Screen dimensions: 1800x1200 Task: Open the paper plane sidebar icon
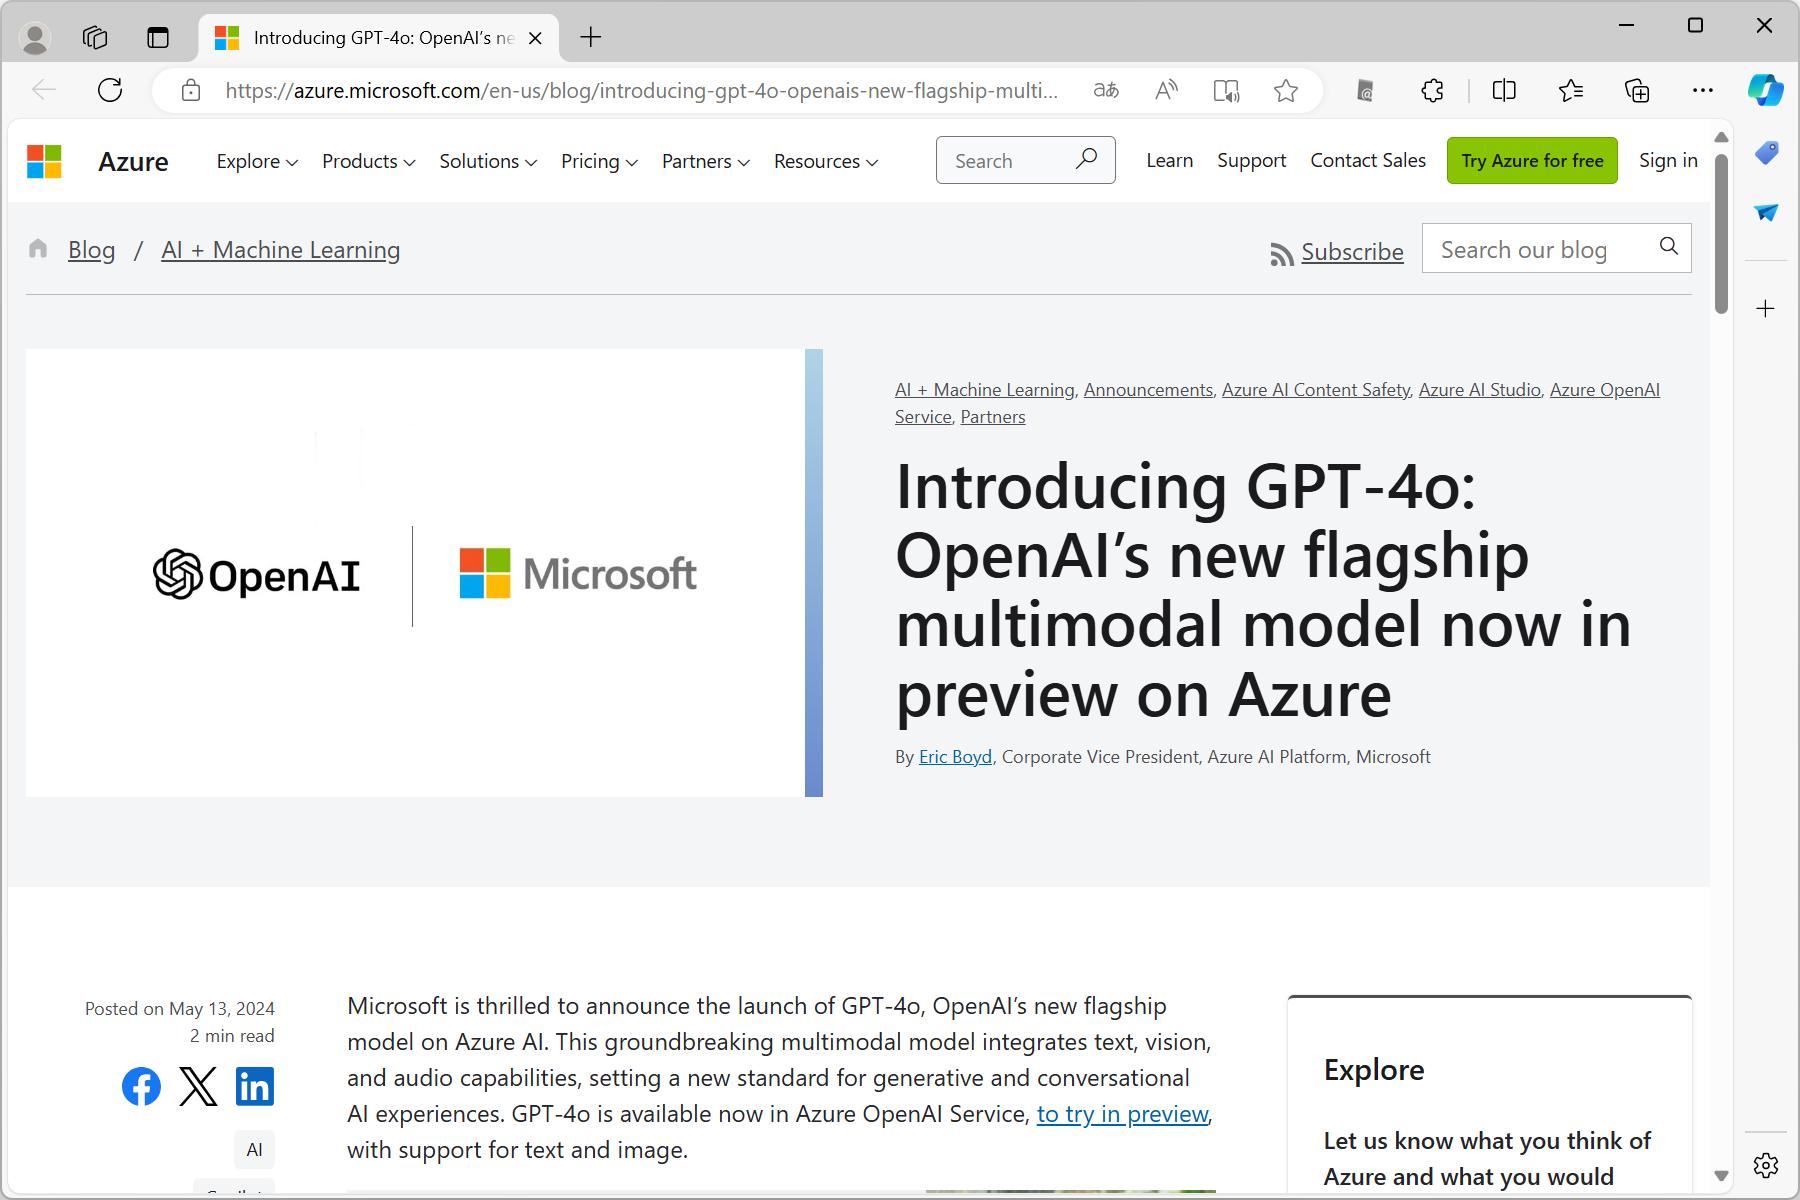[x=1766, y=213]
